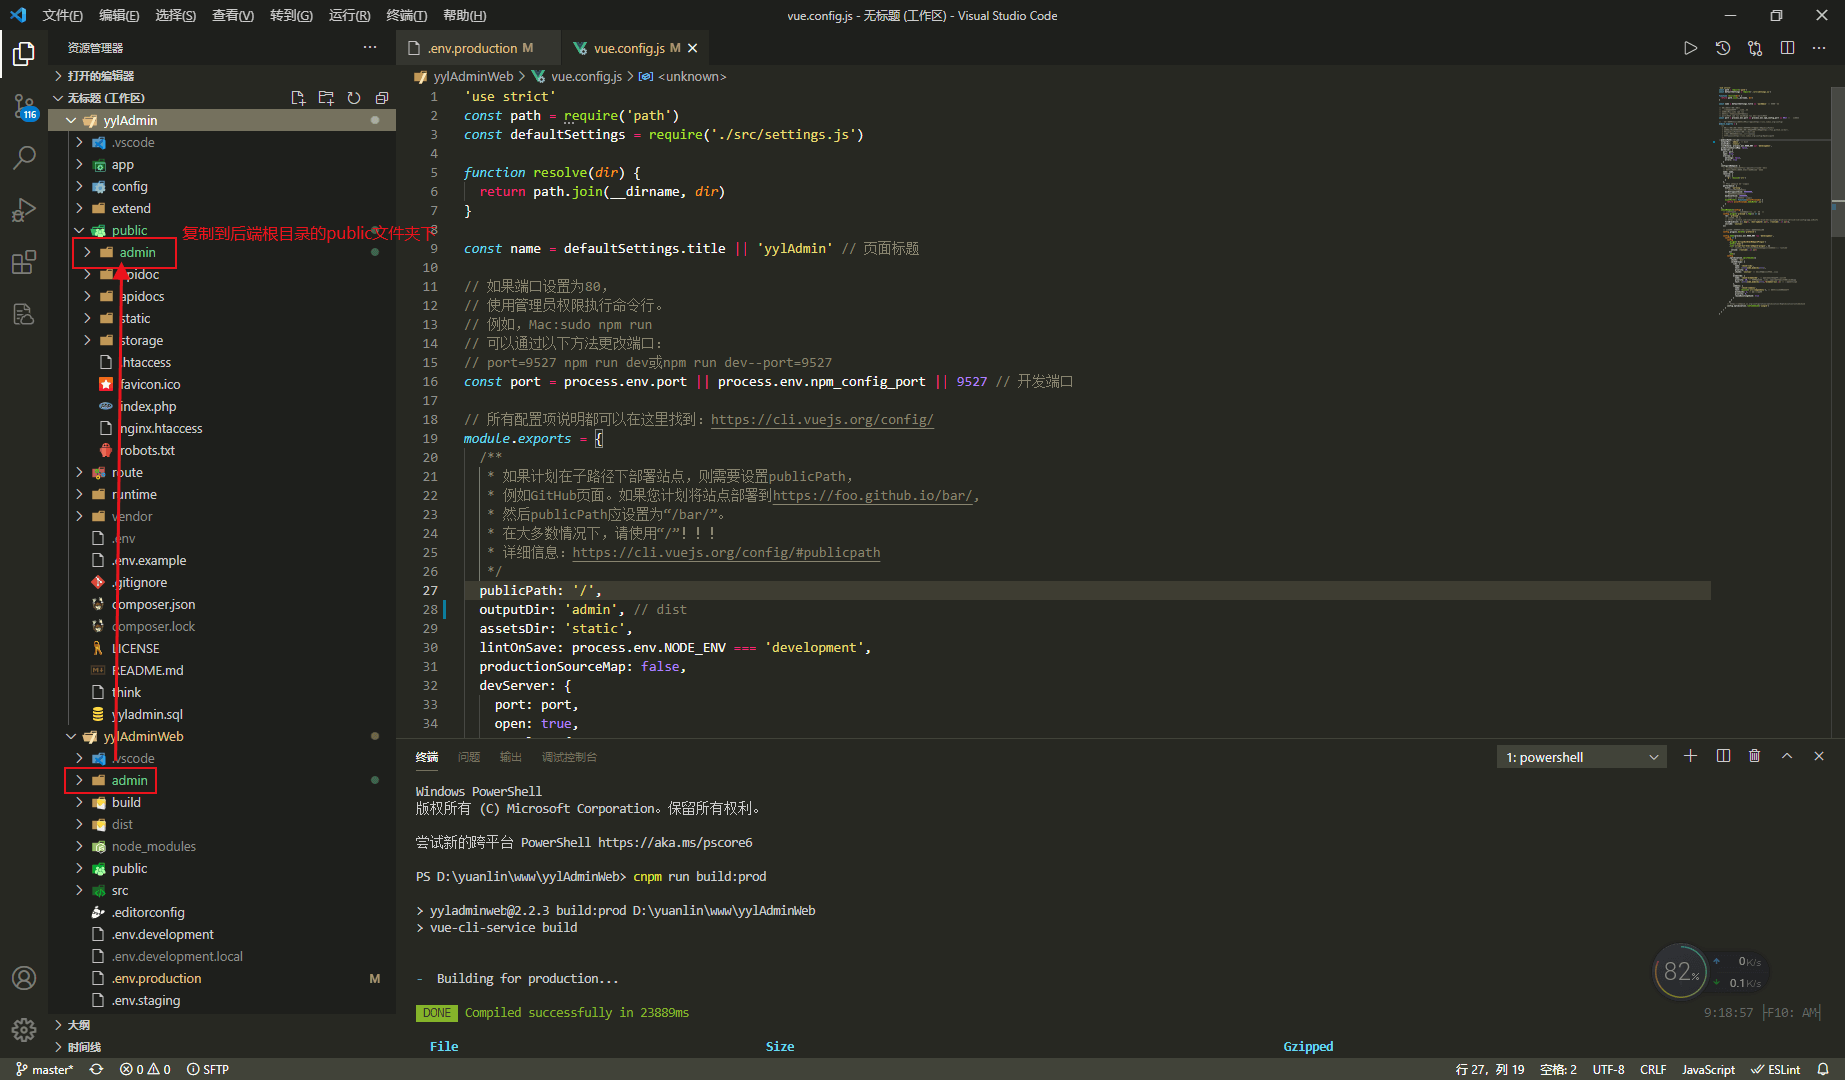Switch to the 调试控制台 tab
Screen dimensions: 1845x1080
pyautogui.click(x=569, y=757)
